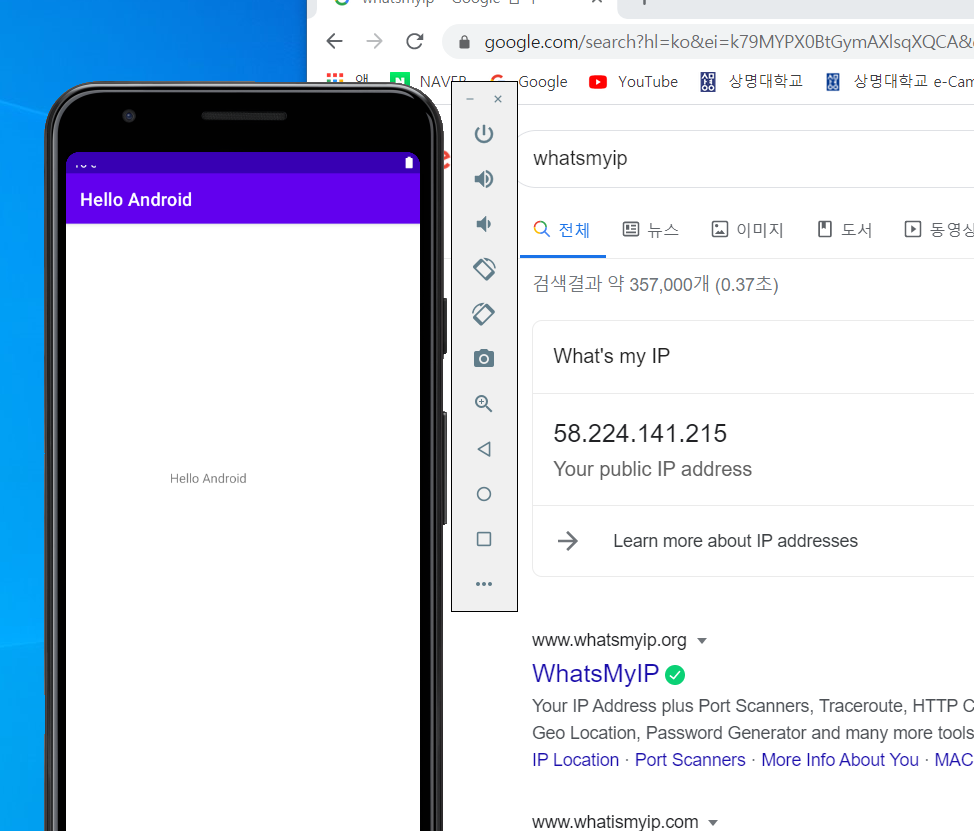Screen dimensions: 974x831
Task: Tap the emulator Overview square button
Action: (484, 538)
